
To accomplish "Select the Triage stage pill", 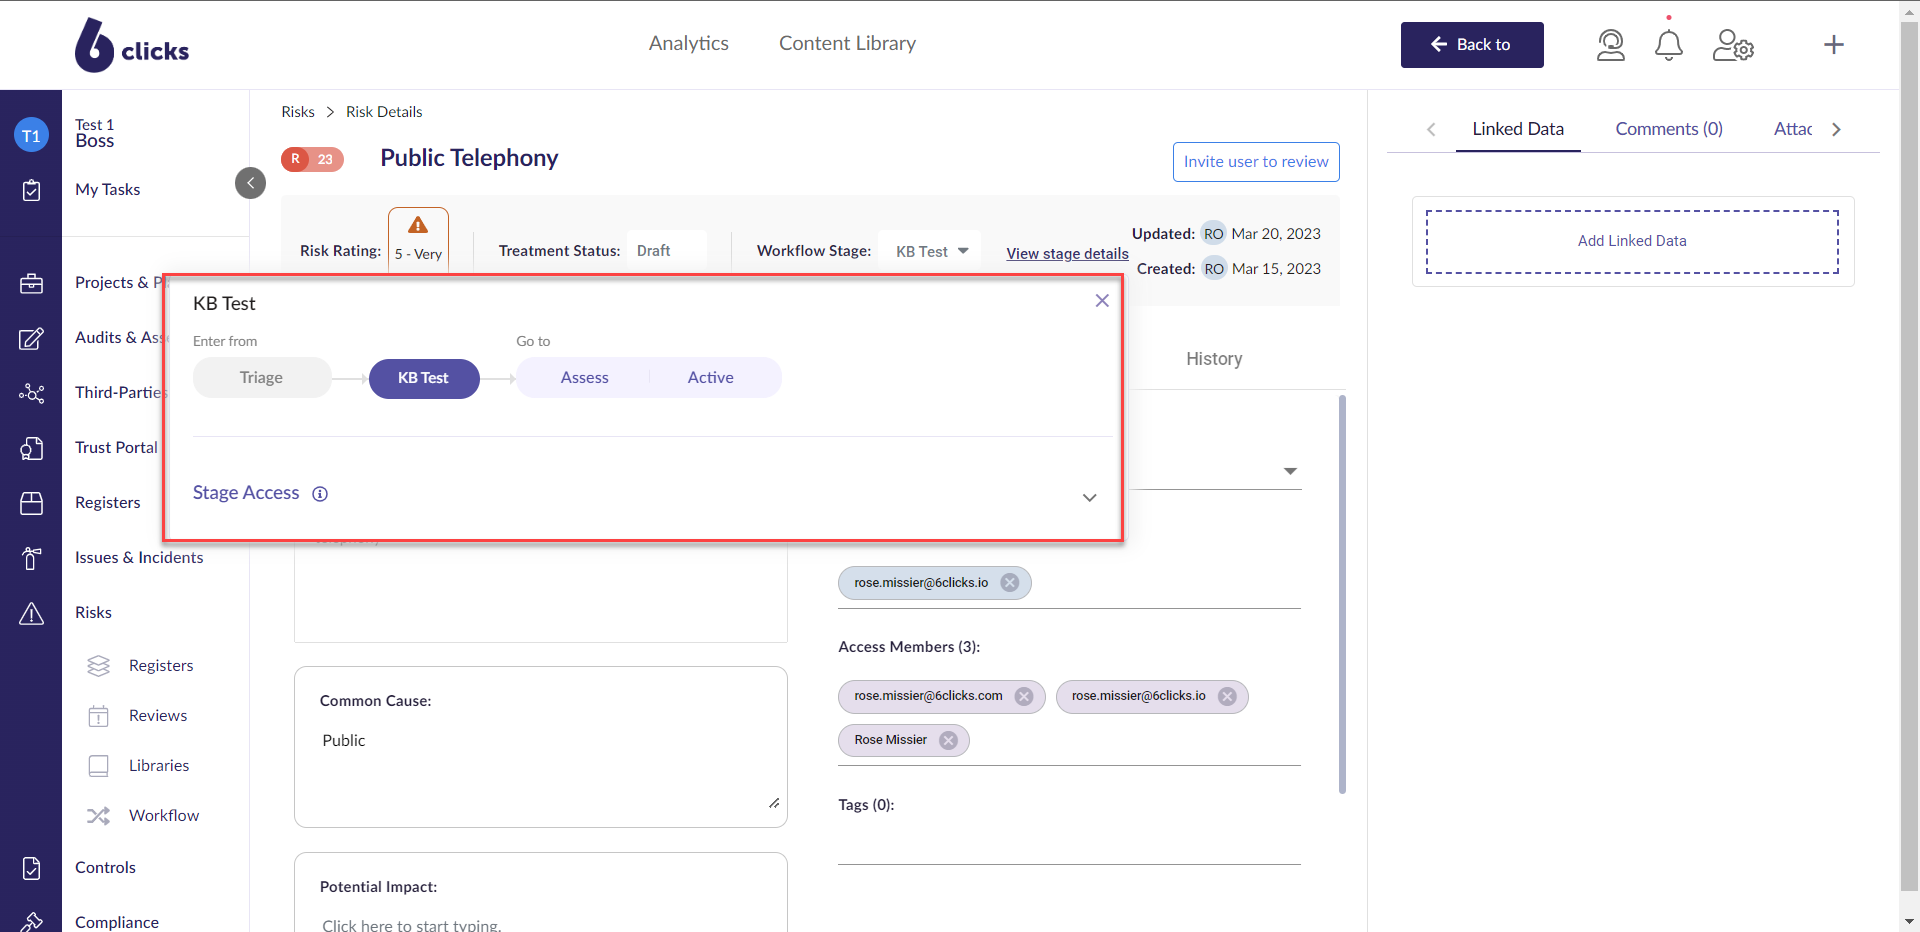I will (x=261, y=377).
